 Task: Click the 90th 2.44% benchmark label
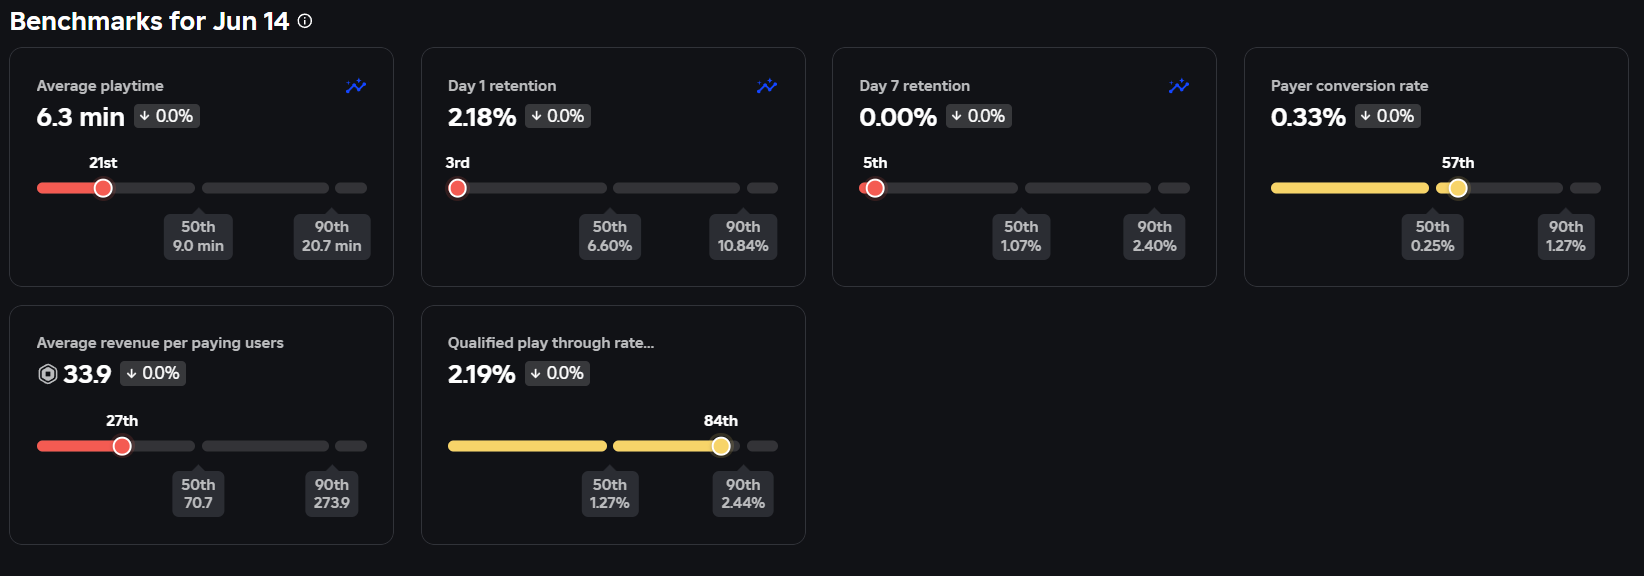(743, 494)
